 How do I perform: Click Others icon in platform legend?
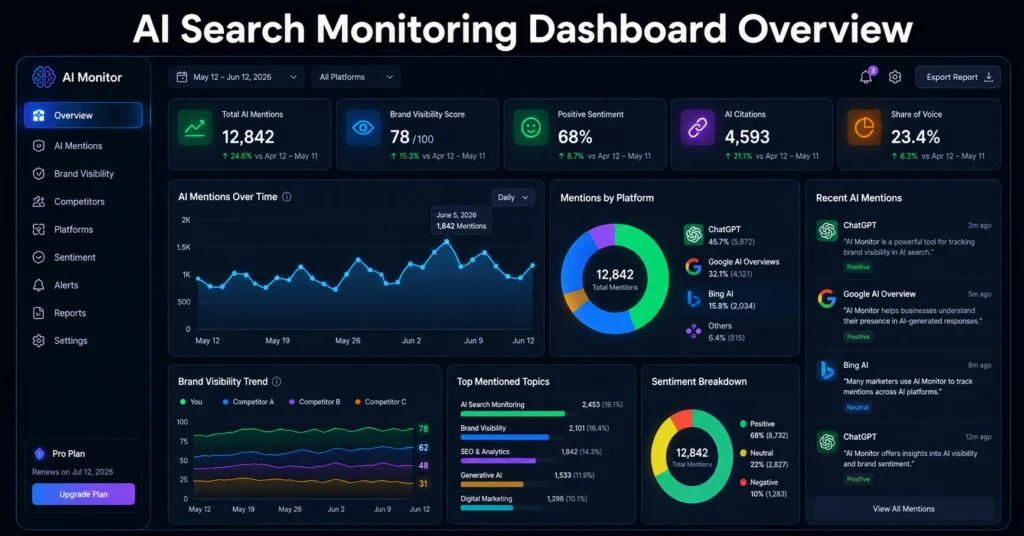pyautogui.click(x=694, y=331)
